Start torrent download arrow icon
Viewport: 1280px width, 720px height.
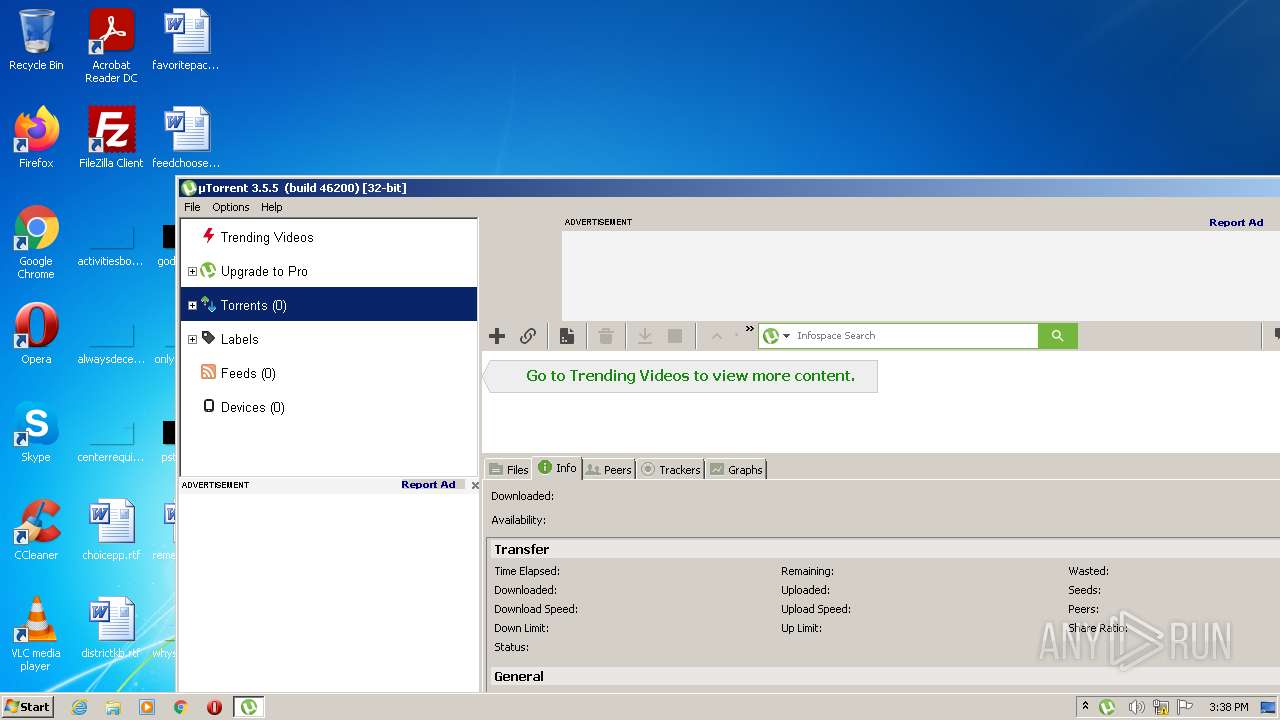pos(645,336)
